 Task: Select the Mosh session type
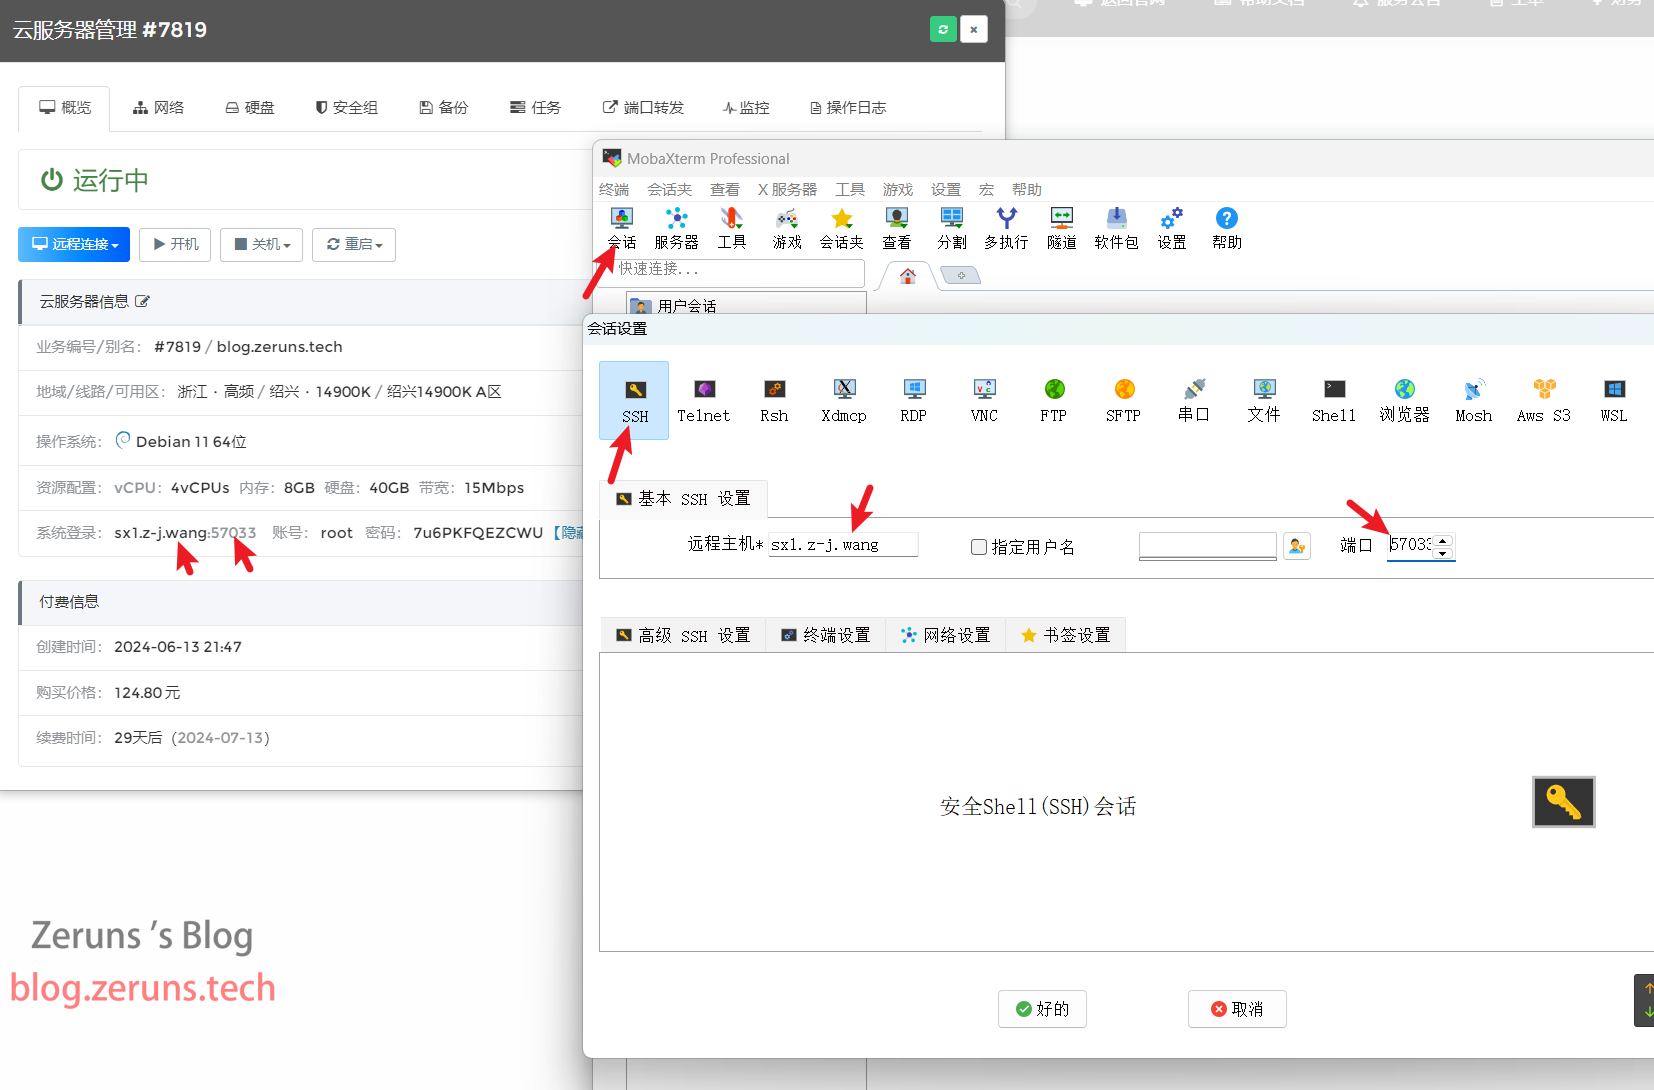pos(1474,401)
